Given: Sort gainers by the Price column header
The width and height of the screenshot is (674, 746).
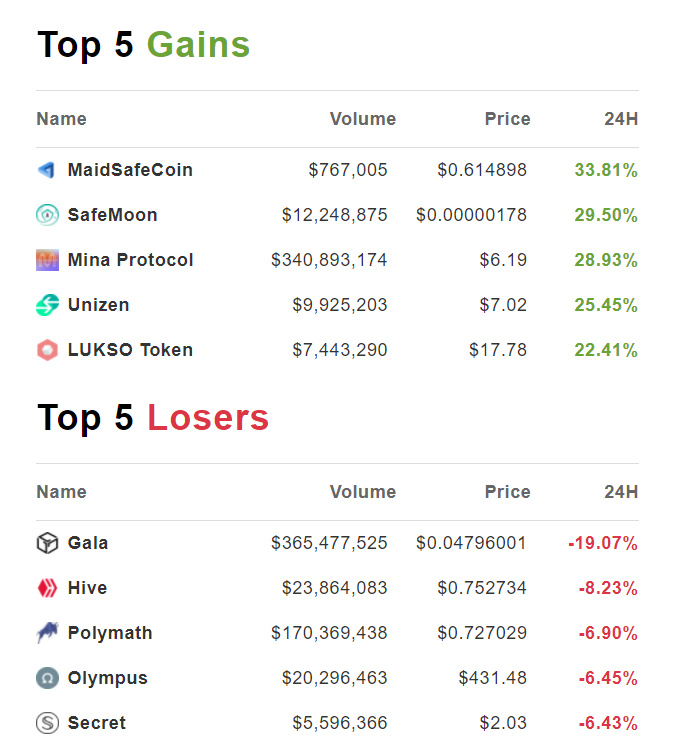Looking at the screenshot, I should [508, 119].
